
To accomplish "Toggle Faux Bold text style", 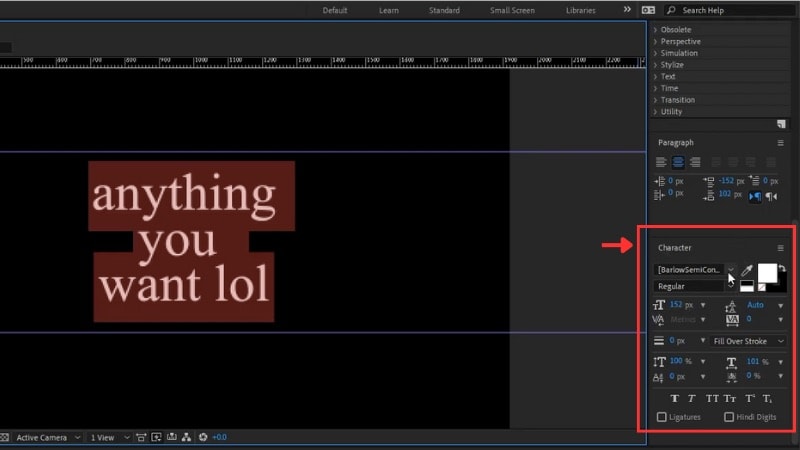I will tap(674, 398).
